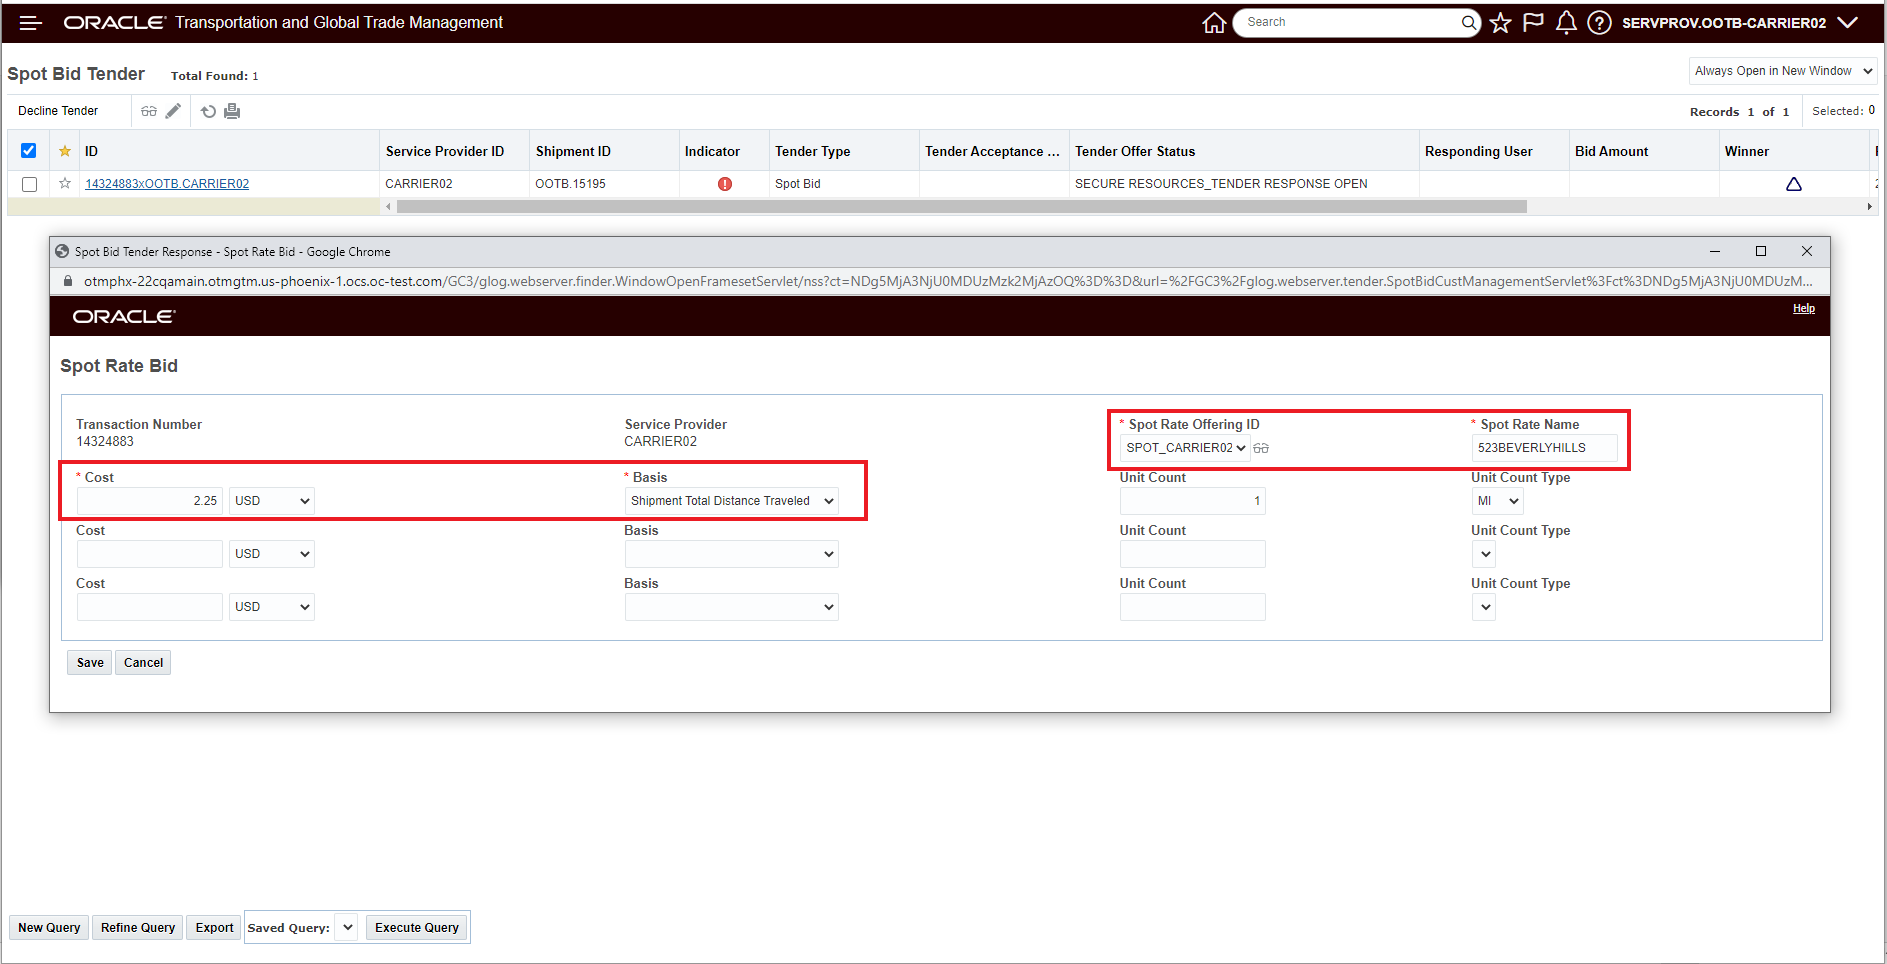Click the New Query button
Viewport: 1887px width, 964px height.
pyautogui.click(x=49, y=928)
